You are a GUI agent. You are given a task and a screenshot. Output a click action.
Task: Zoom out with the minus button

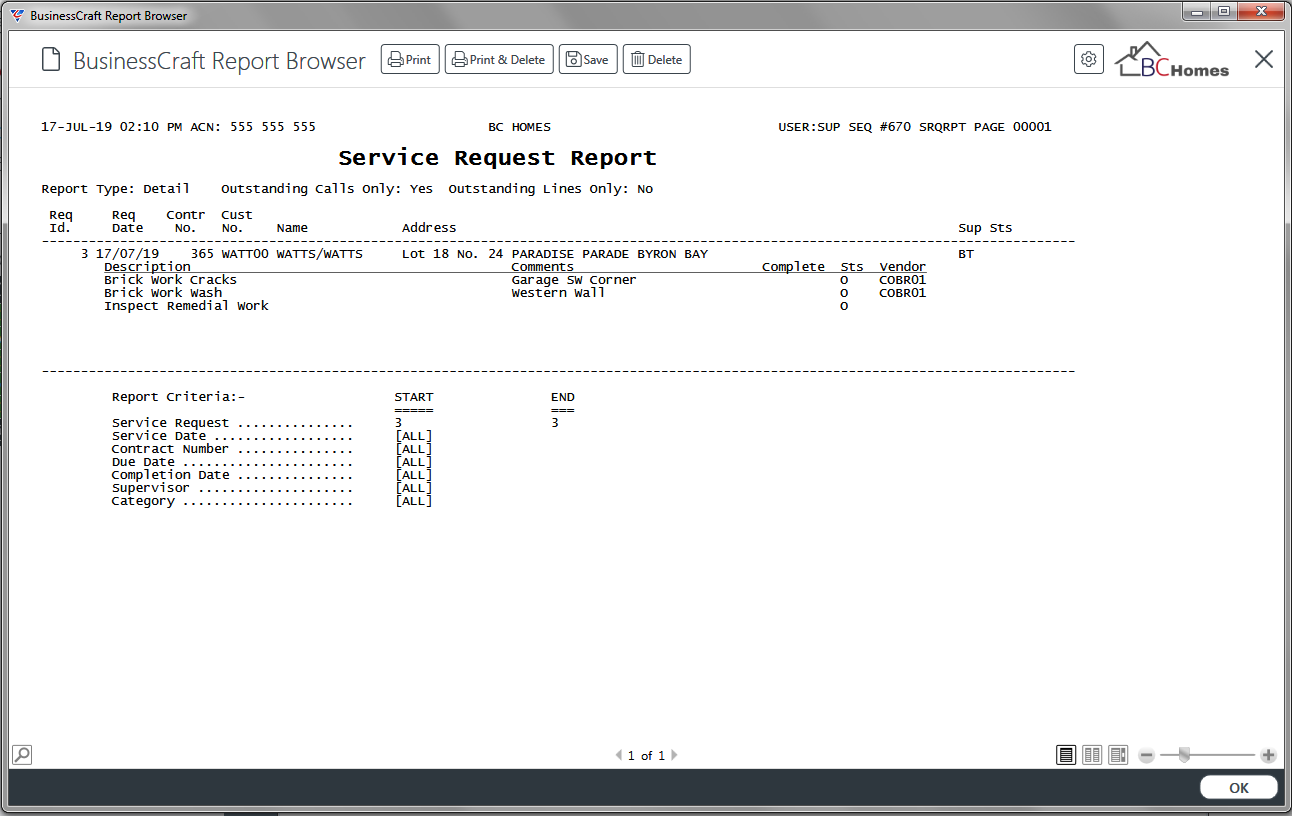tap(1146, 756)
